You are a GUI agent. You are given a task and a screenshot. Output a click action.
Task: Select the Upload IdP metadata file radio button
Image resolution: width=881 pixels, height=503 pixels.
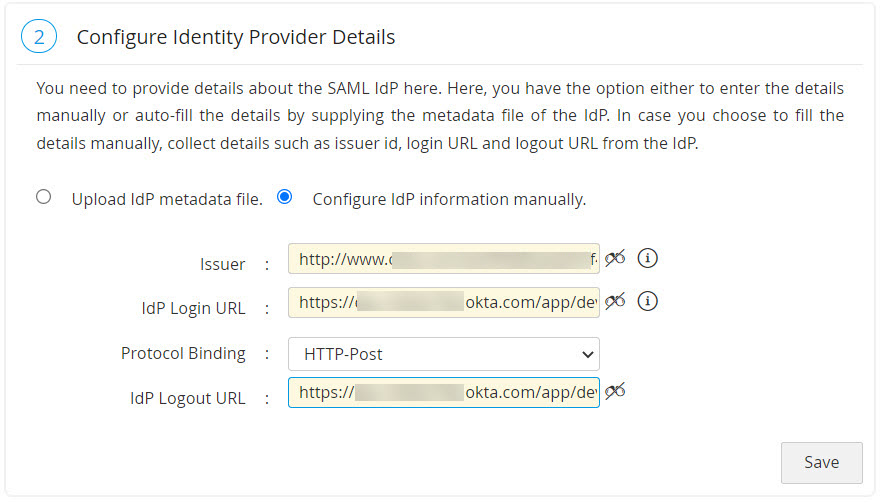point(43,197)
